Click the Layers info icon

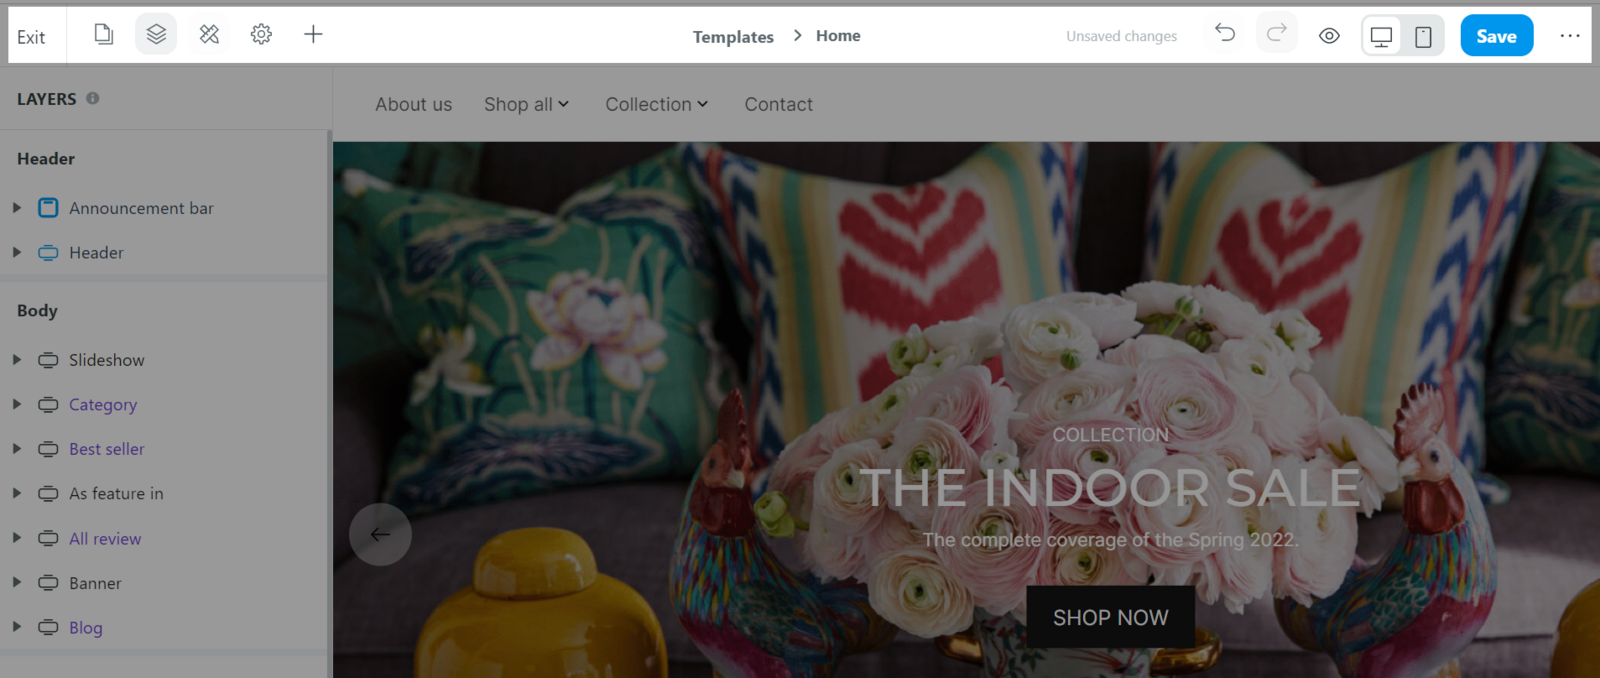click(x=93, y=98)
